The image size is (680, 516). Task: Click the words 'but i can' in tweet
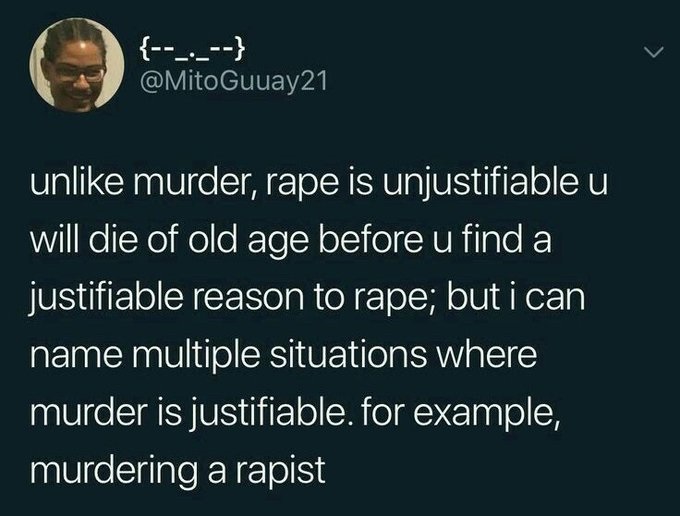point(516,297)
